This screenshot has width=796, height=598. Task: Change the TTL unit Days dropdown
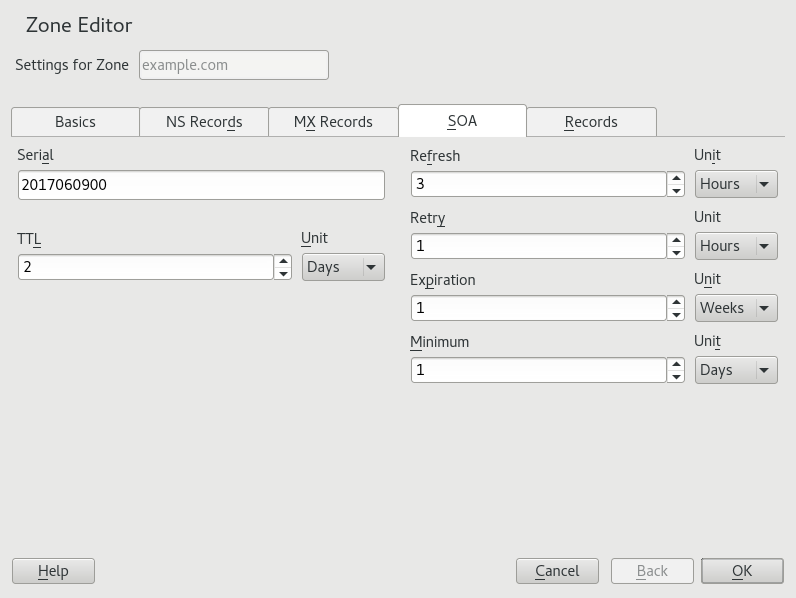[x=343, y=267]
